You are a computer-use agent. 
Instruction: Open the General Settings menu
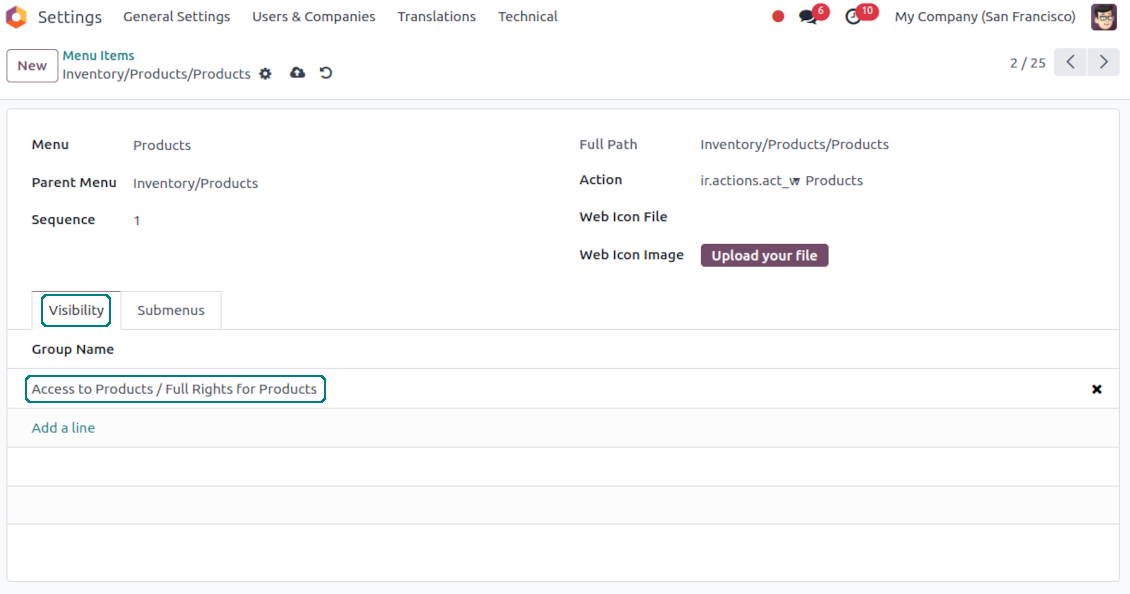(176, 17)
